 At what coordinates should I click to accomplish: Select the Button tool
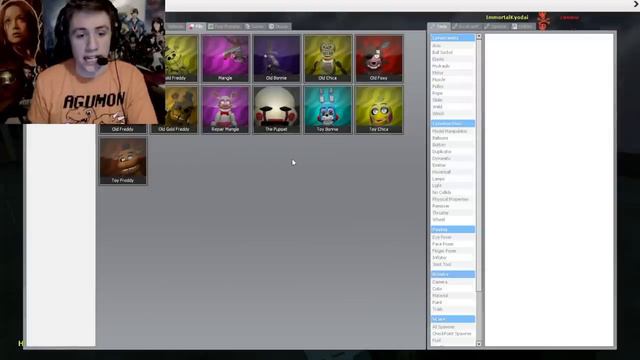click(453, 145)
